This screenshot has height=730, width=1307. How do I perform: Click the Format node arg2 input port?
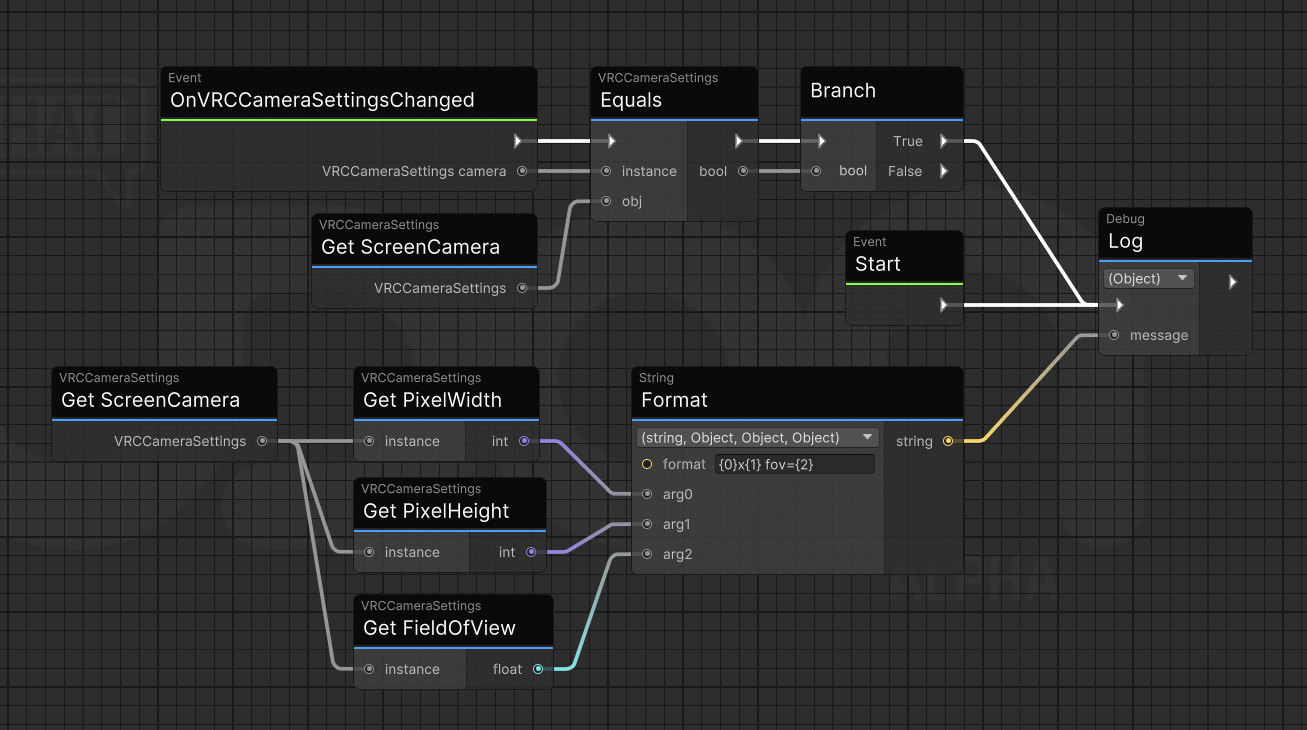(647, 554)
